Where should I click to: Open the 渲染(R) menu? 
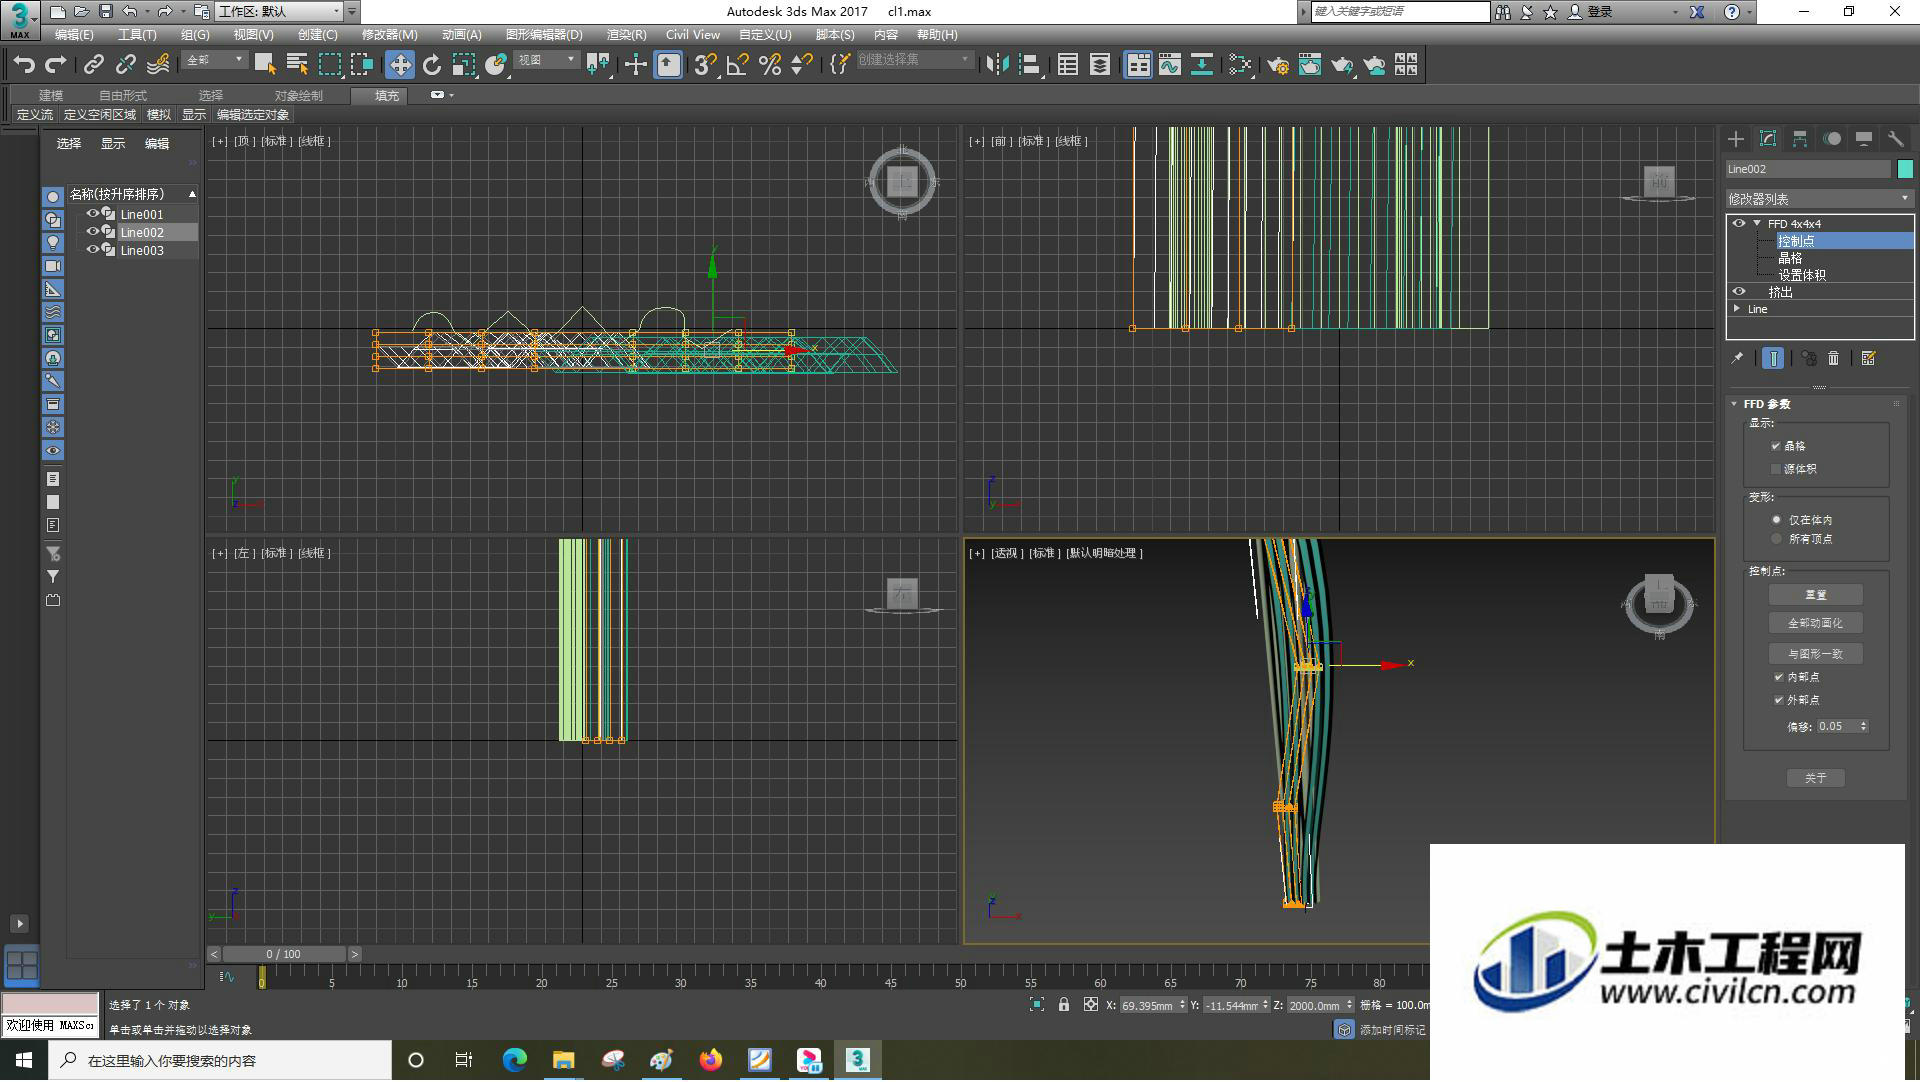point(626,35)
